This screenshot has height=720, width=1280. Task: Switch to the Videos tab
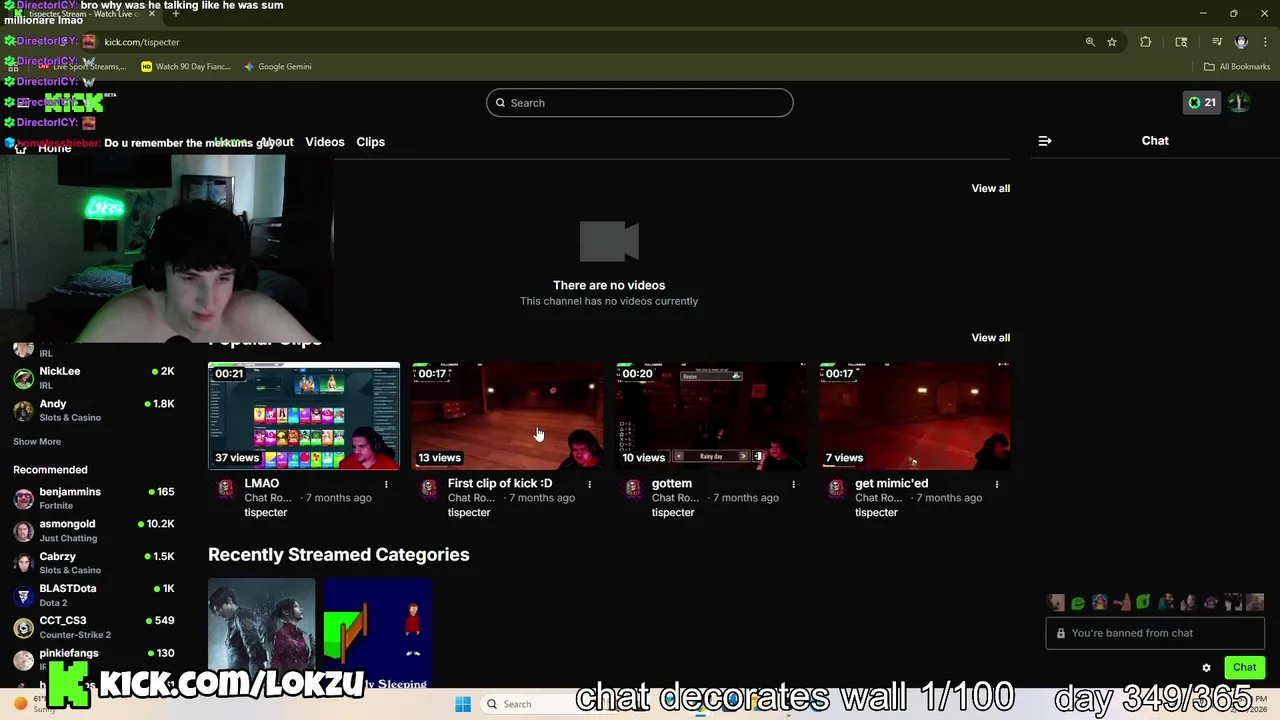click(x=325, y=142)
